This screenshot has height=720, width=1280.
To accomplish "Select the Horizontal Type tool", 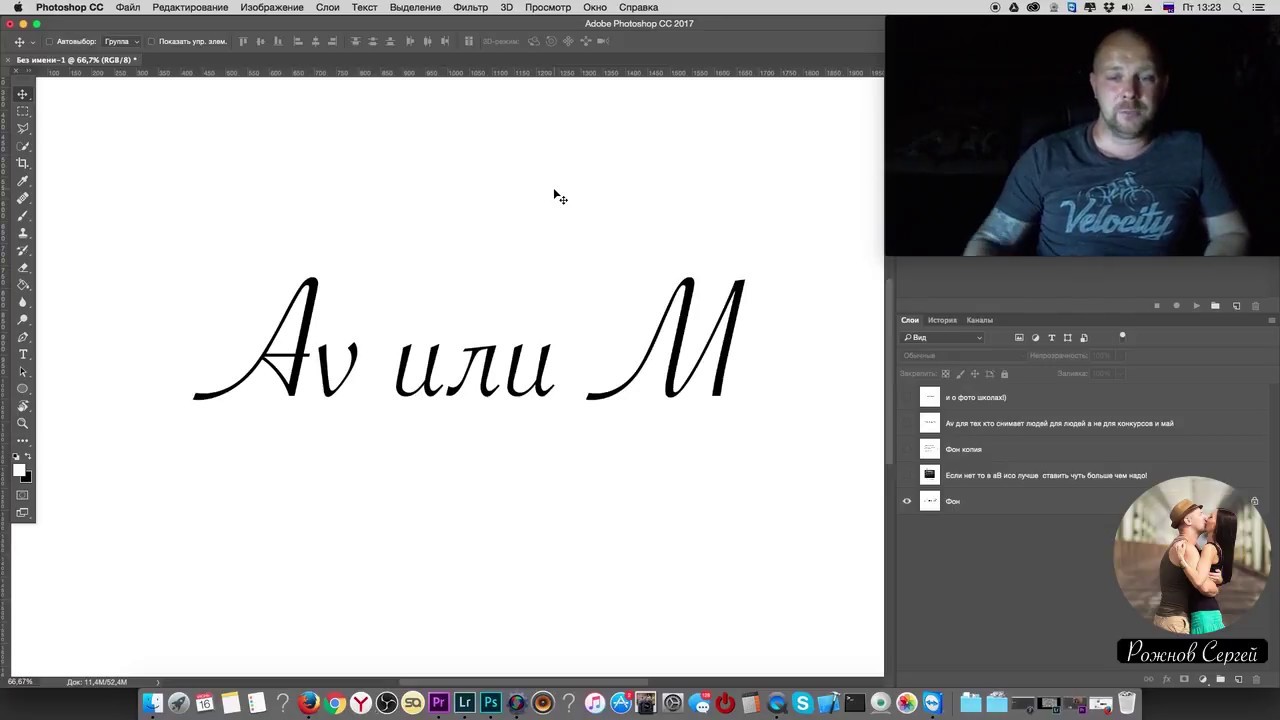I will coord(22,354).
